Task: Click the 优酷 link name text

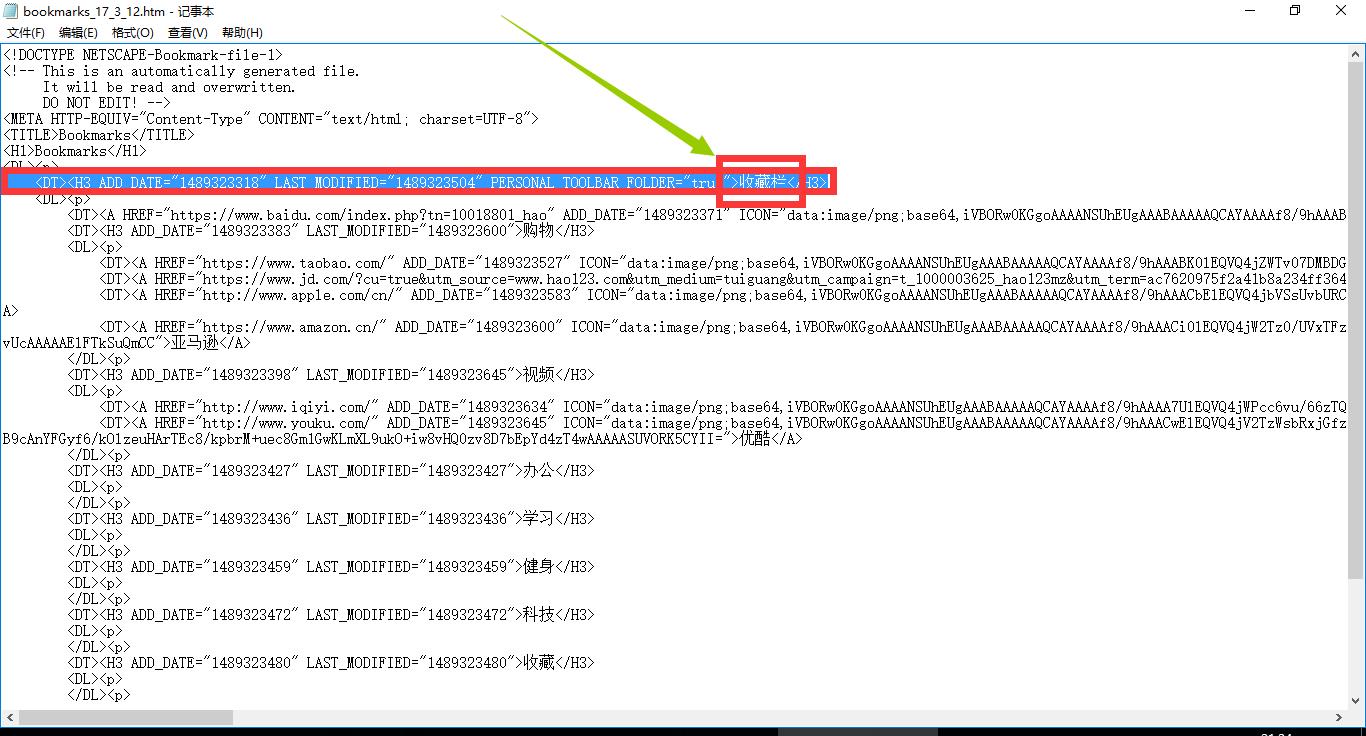Action: tap(755, 439)
